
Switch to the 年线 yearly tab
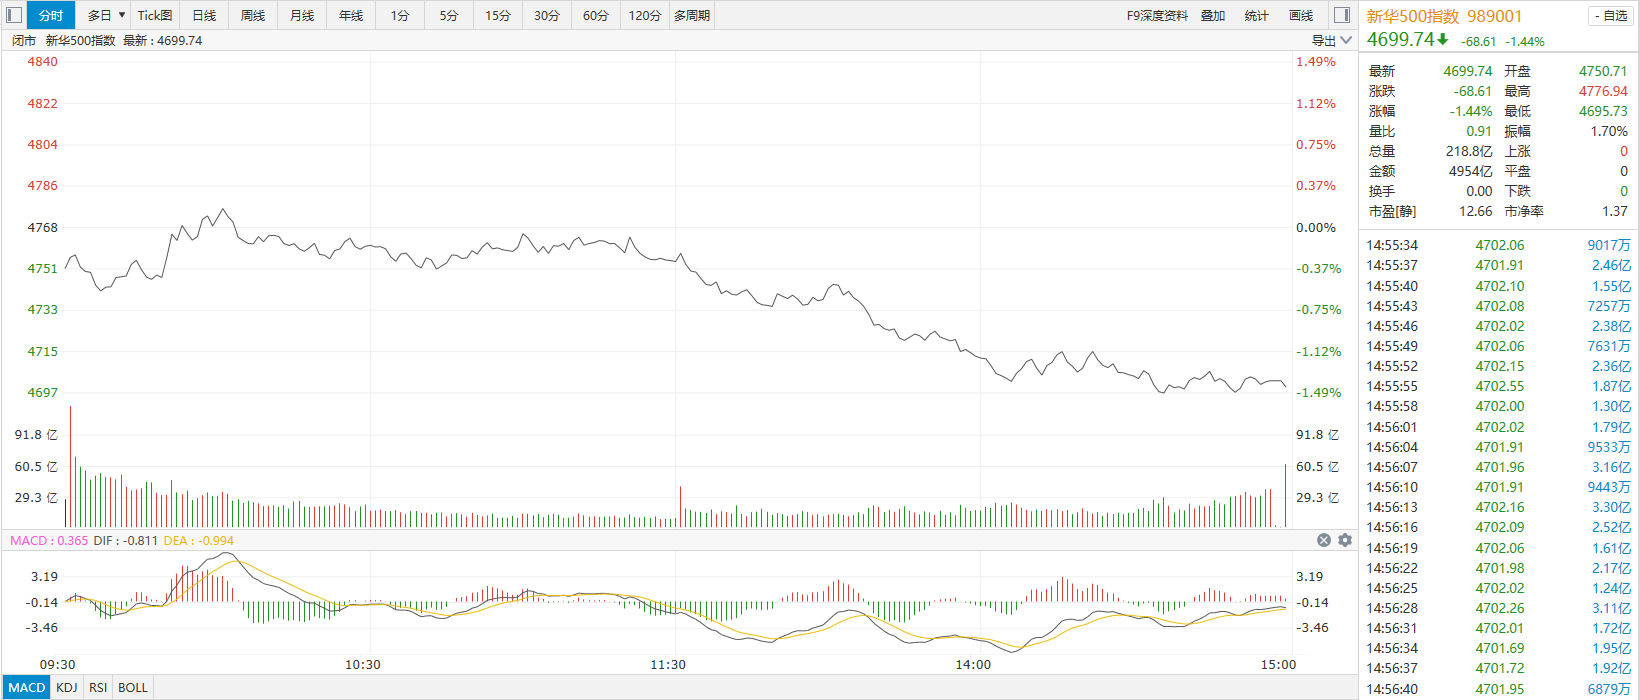coord(351,15)
